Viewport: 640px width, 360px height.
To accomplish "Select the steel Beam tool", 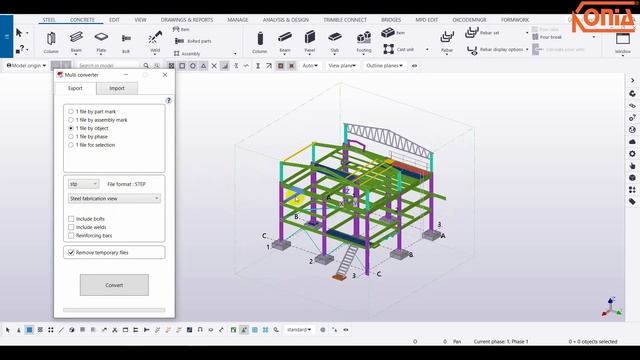I will coord(76,41).
